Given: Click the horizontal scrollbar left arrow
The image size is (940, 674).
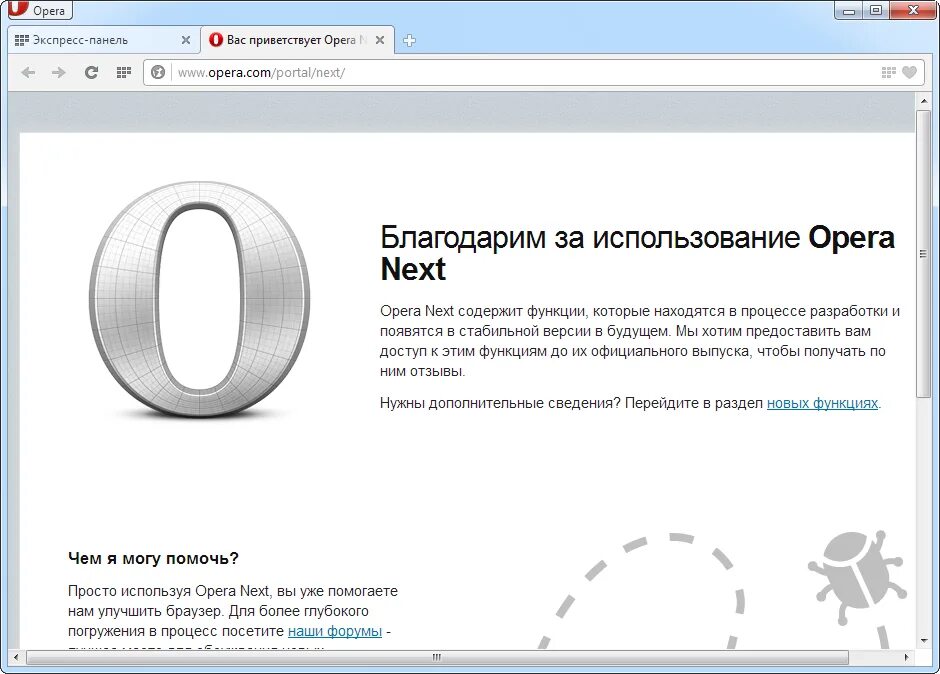Looking at the screenshot, I should point(16,657).
